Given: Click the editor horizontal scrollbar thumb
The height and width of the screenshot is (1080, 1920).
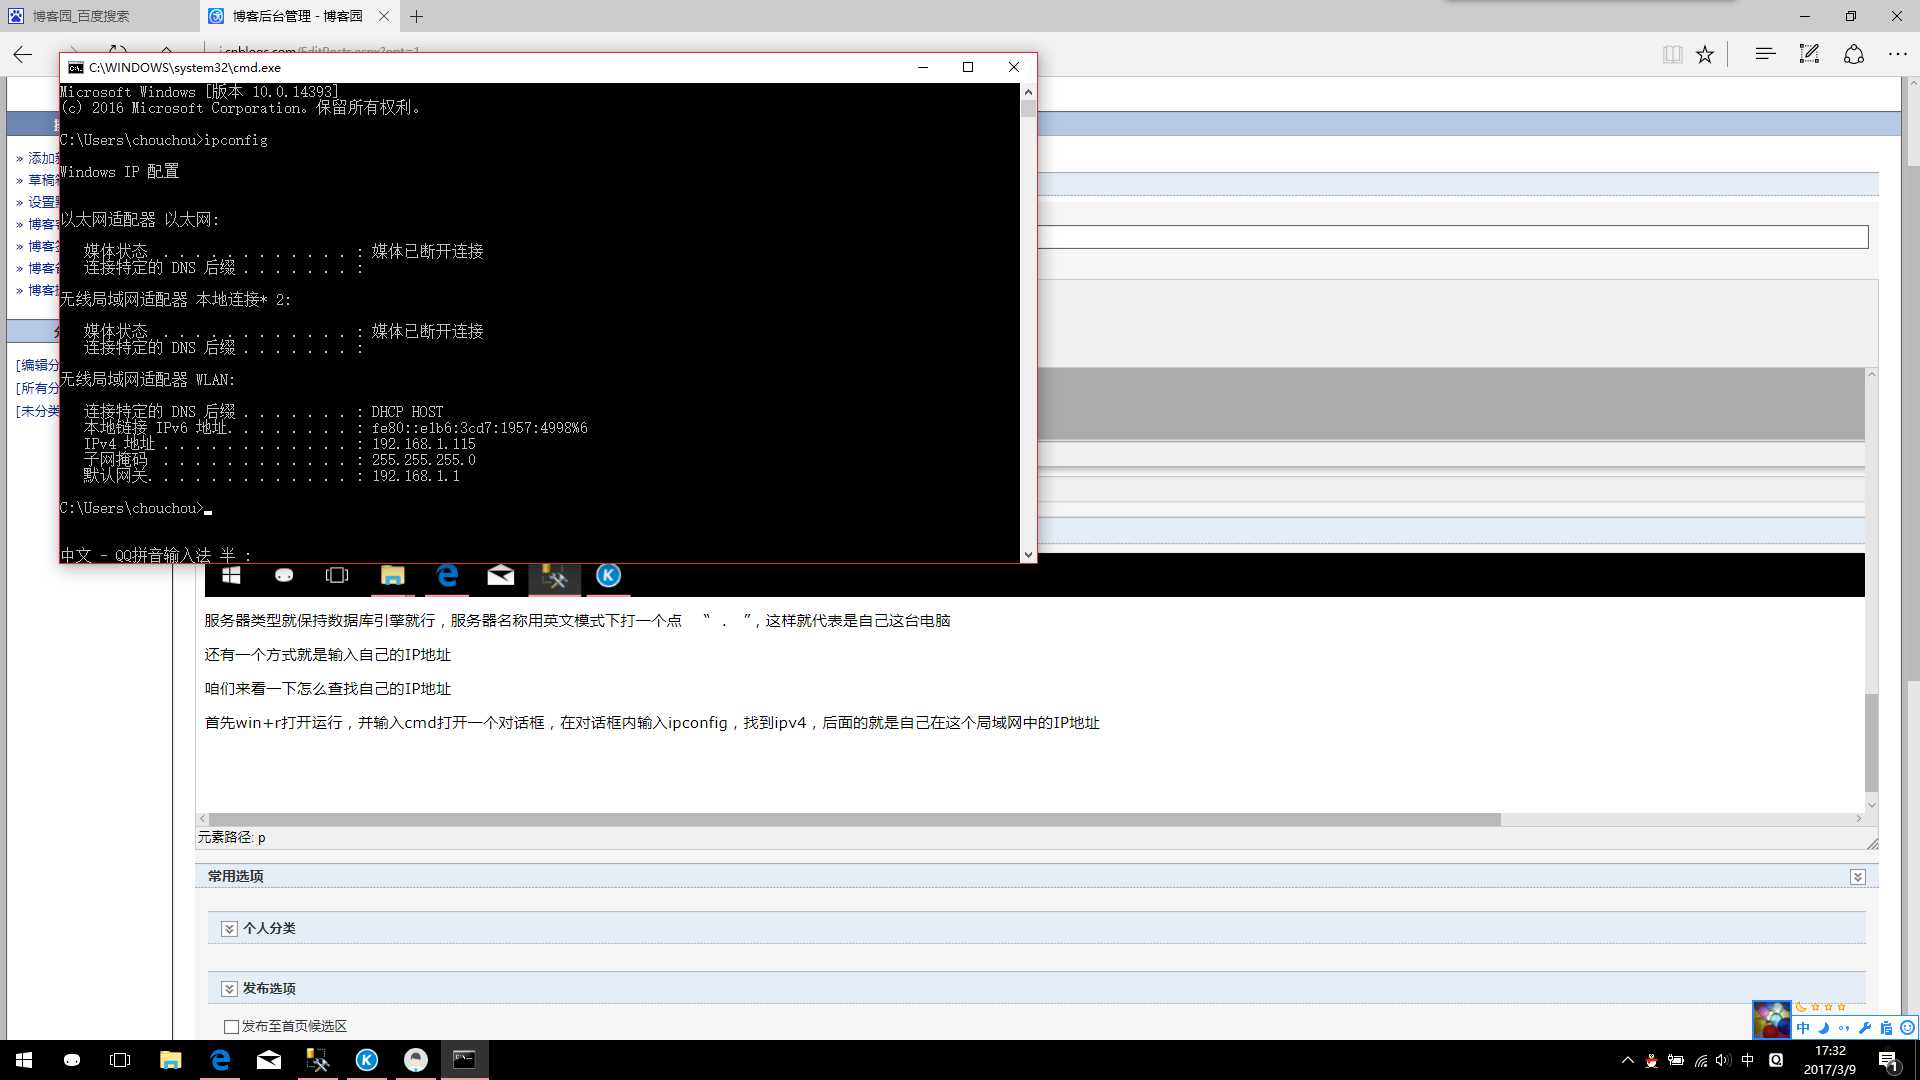Looking at the screenshot, I should pyautogui.click(x=855, y=819).
